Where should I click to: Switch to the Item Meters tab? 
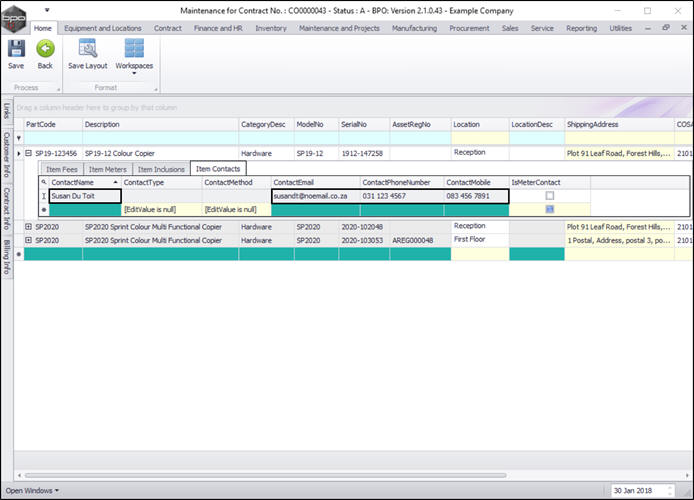[107, 169]
